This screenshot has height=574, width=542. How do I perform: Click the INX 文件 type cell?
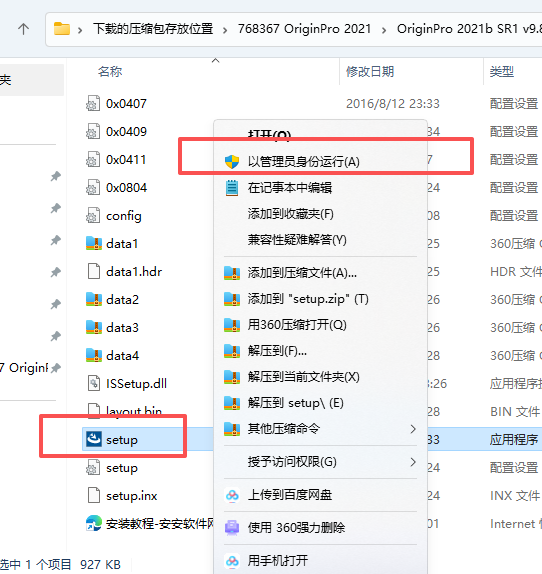pos(515,495)
